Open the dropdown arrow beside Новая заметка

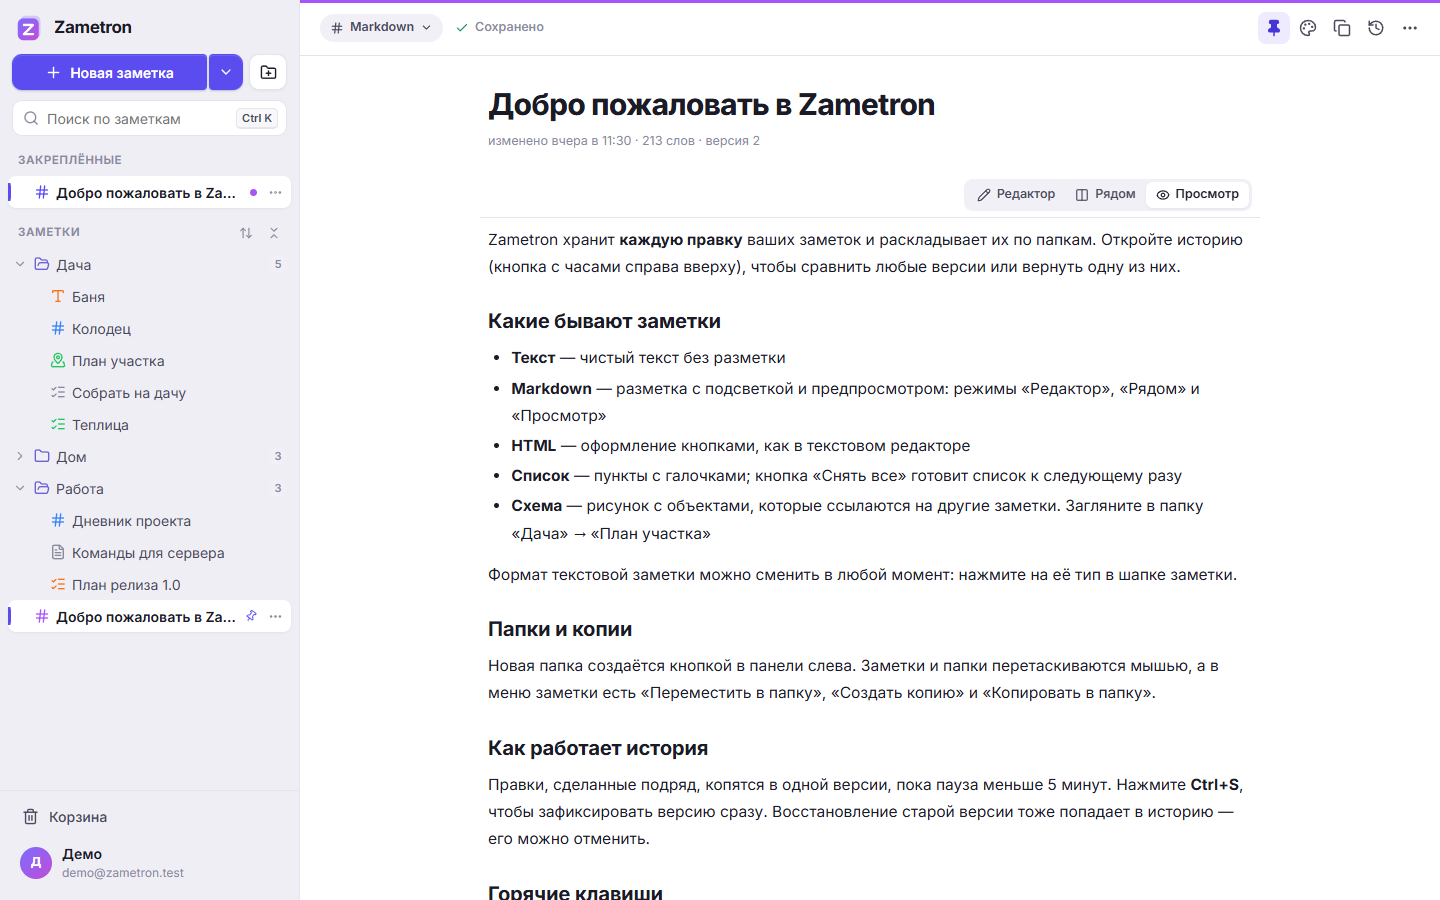click(x=226, y=72)
